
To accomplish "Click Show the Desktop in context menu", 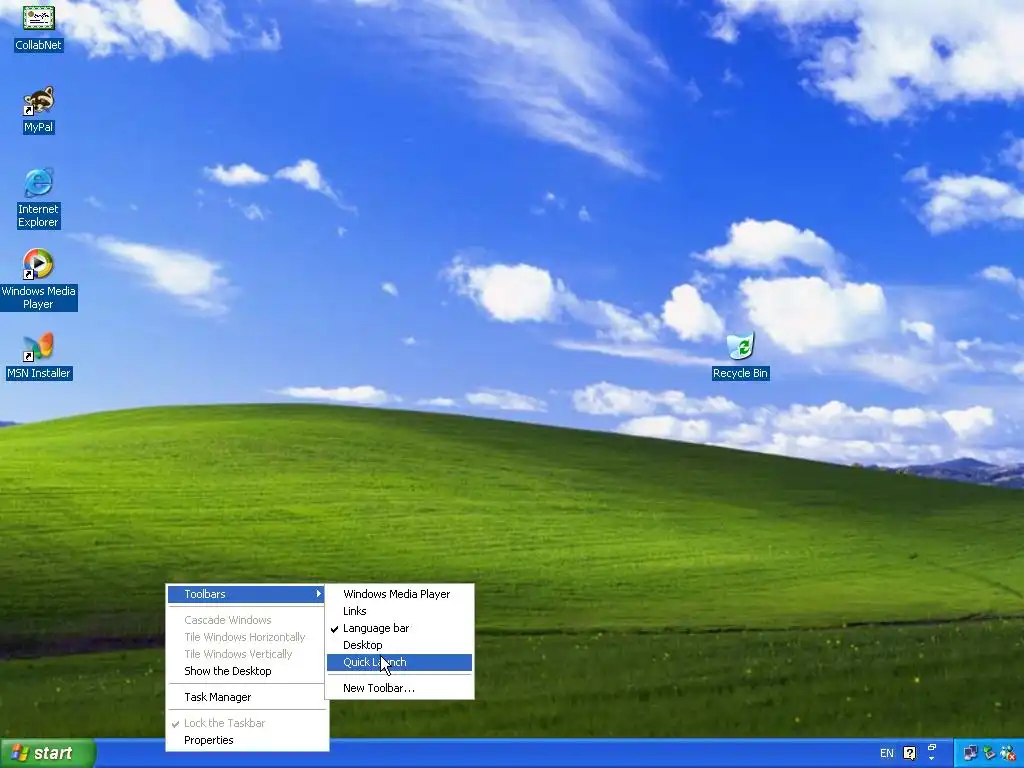I will pos(246,671).
